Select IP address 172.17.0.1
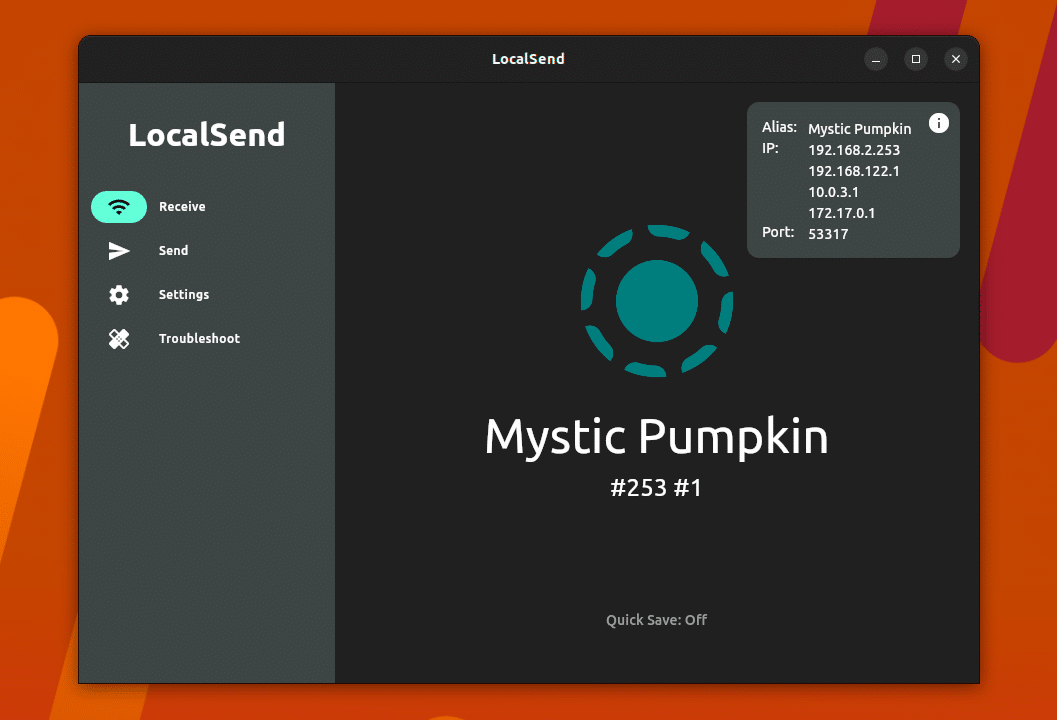The width and height of the screenshot is (1057, 720). (x=841, y=213)
